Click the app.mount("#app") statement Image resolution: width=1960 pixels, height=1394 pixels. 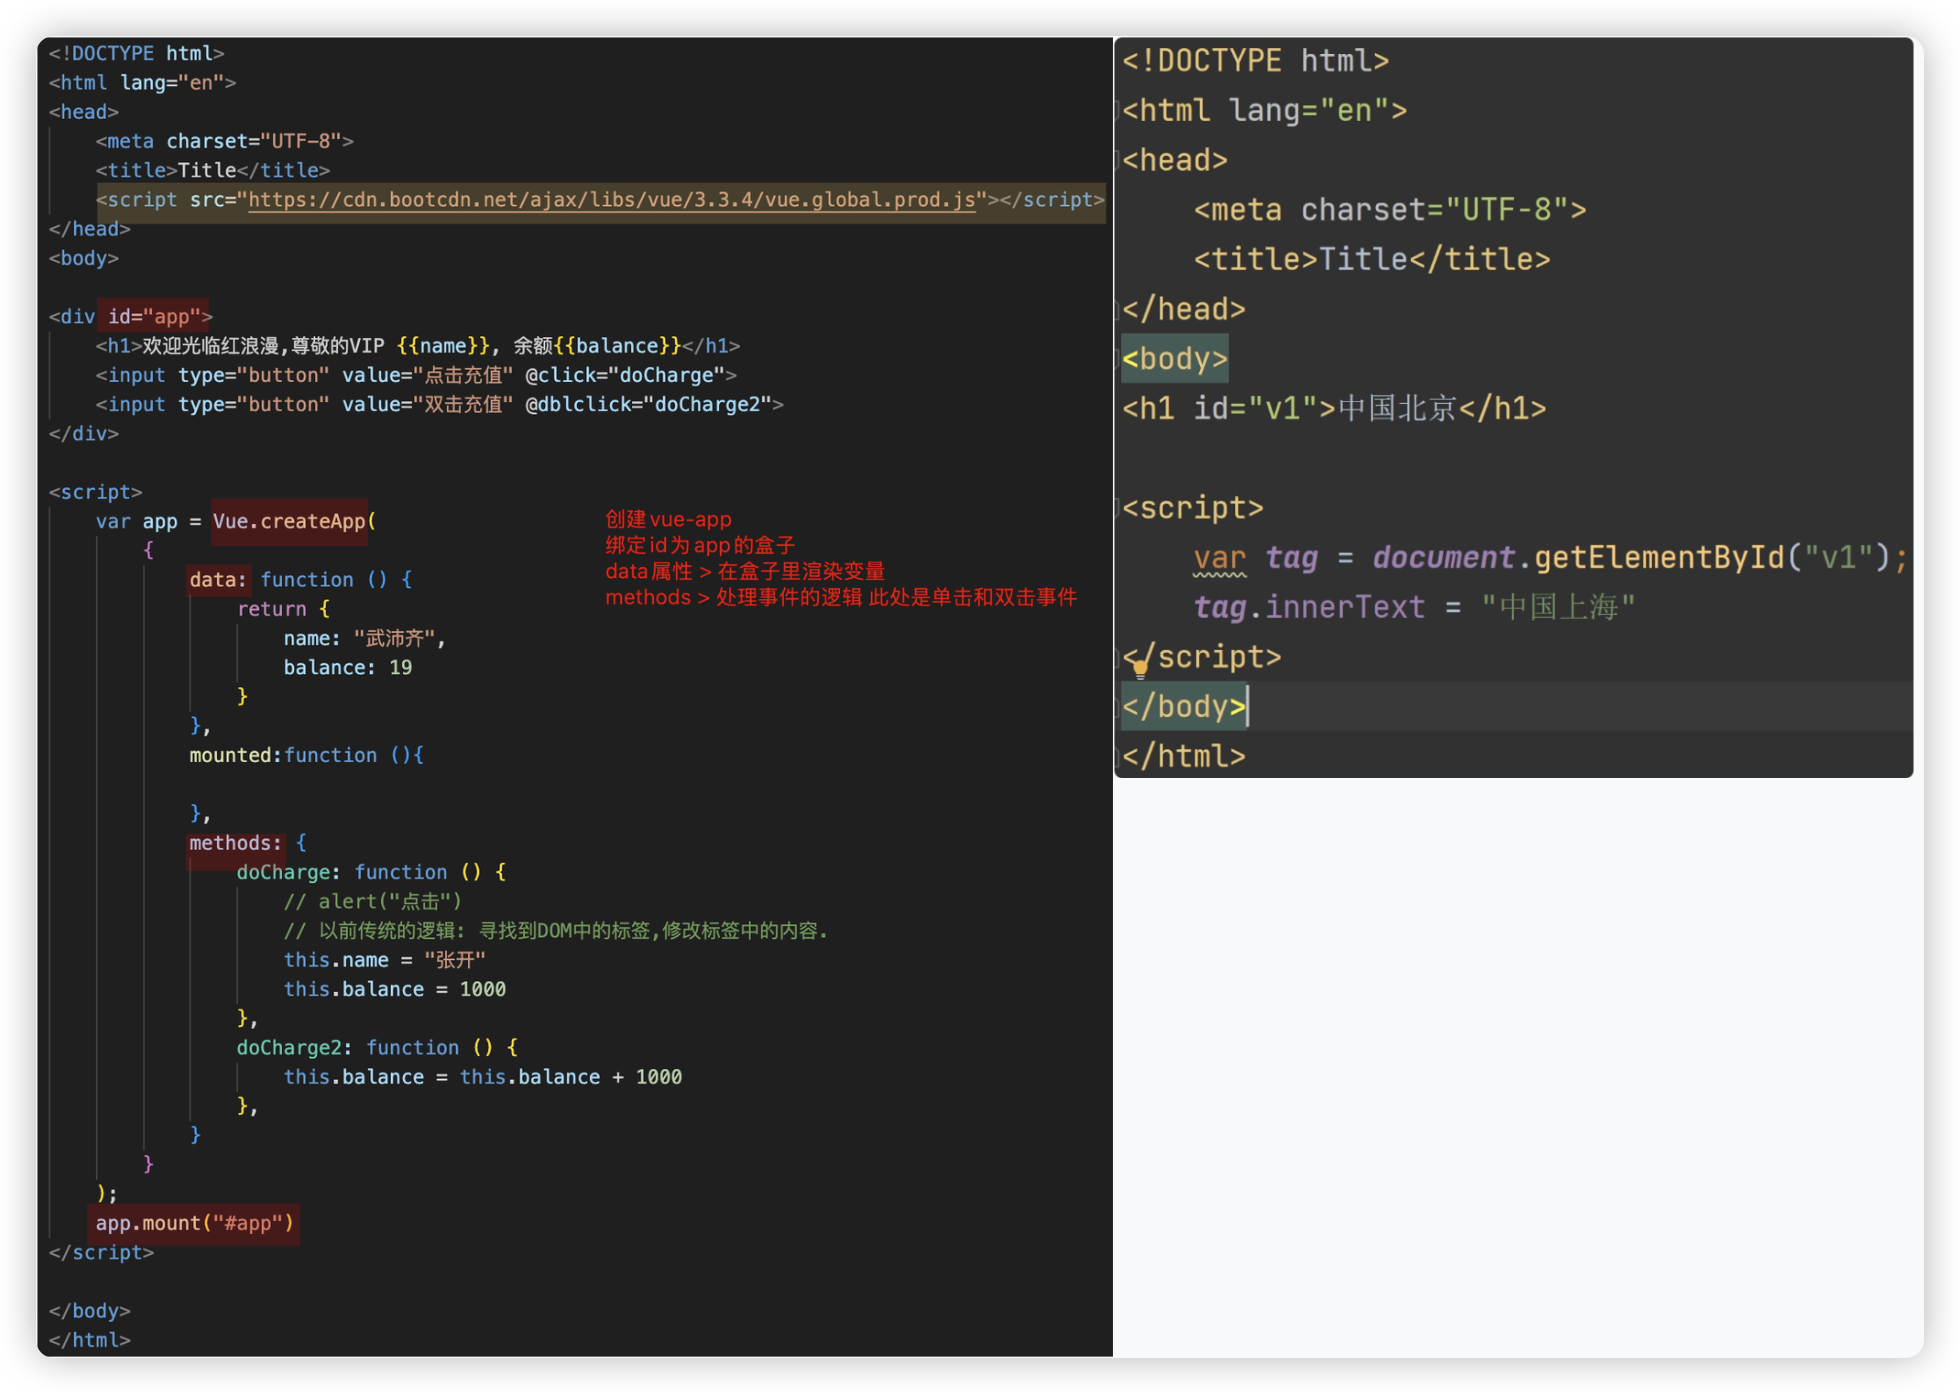point(195,1224)
